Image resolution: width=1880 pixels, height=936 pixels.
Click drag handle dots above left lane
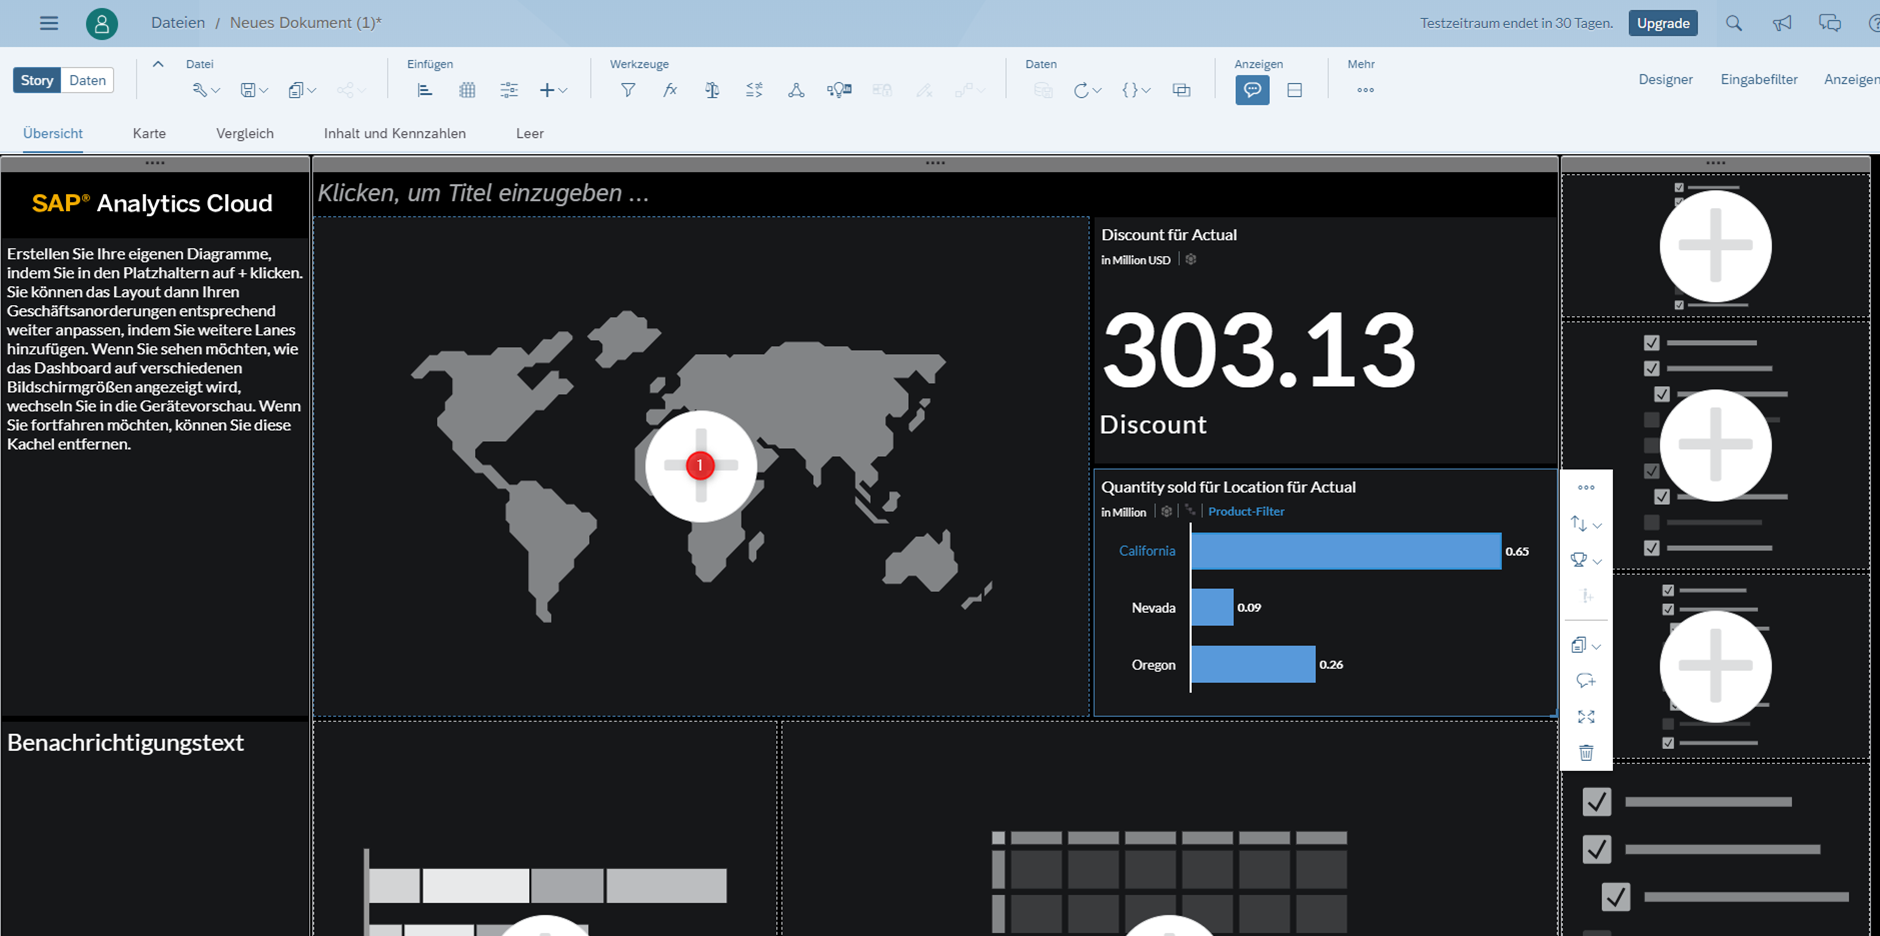(x=155, y=163)
